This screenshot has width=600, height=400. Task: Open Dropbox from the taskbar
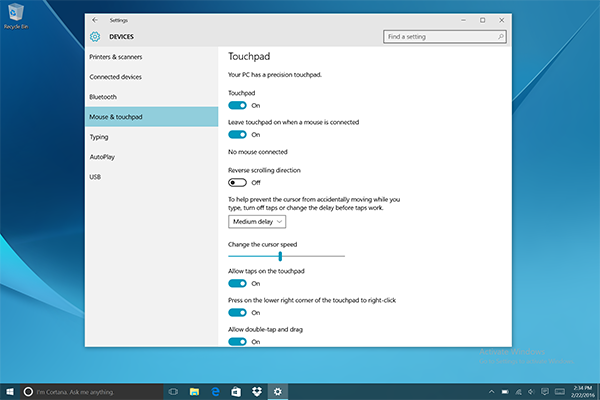257,392
